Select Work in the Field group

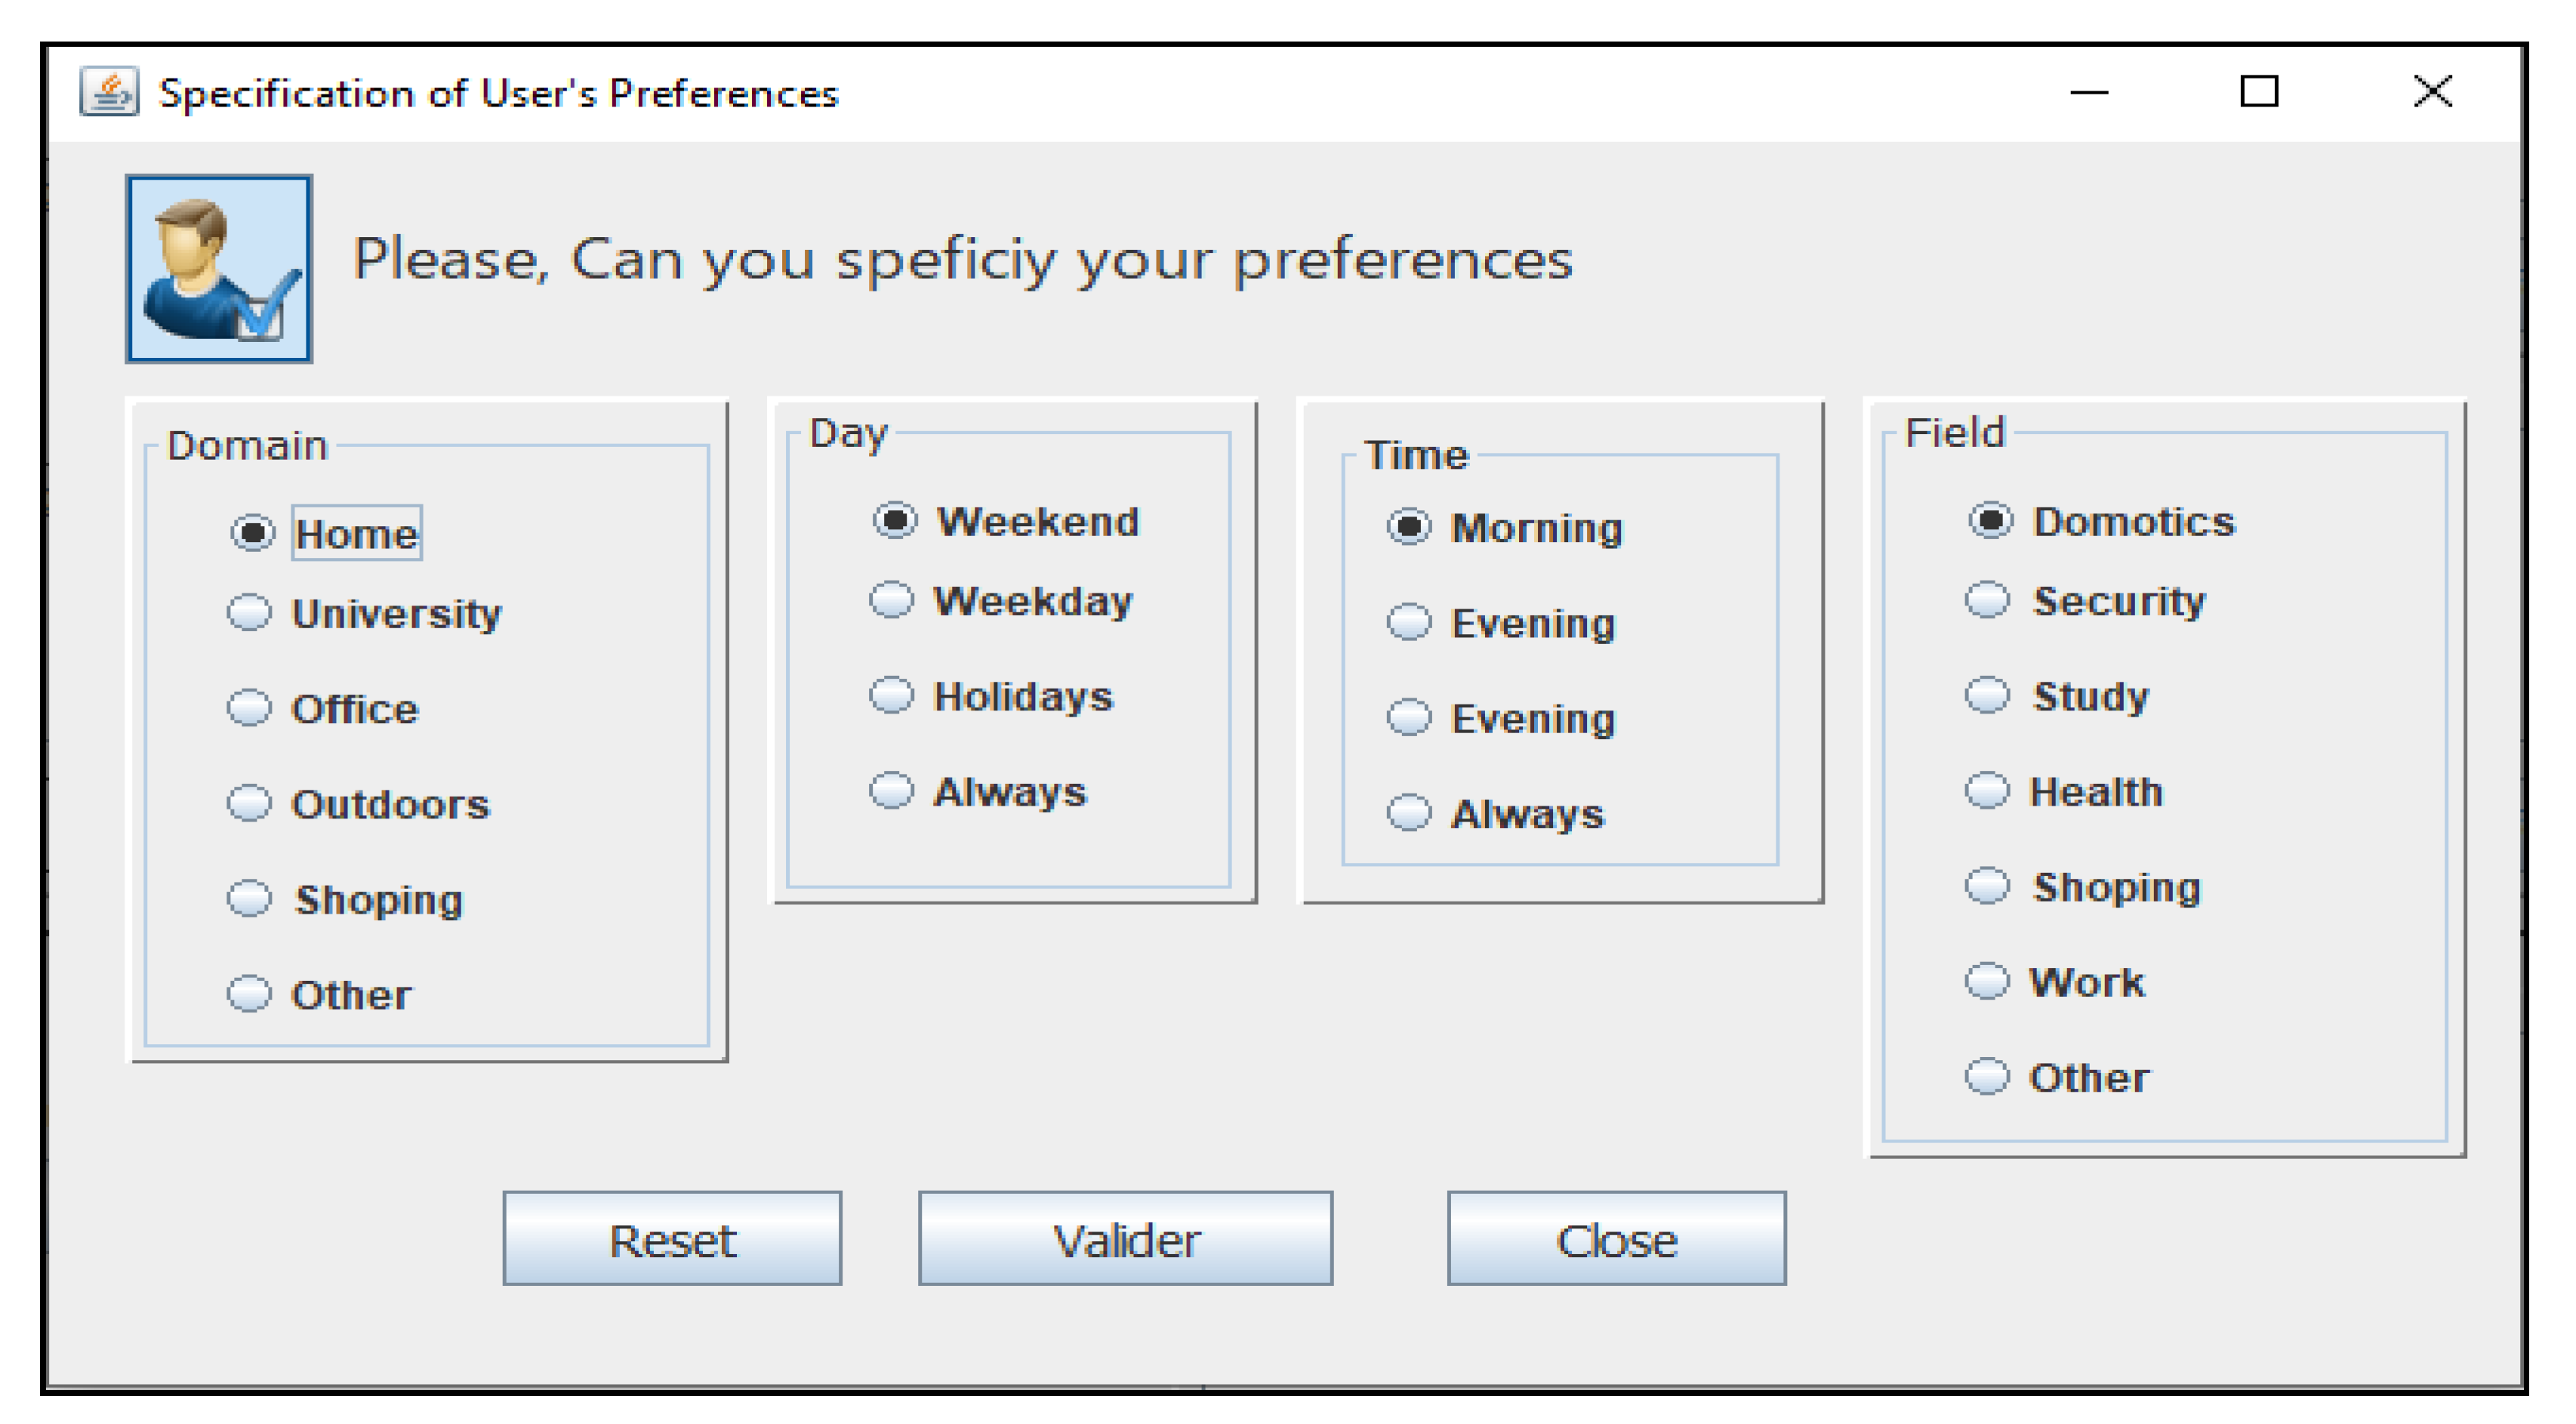(1987, 981)
